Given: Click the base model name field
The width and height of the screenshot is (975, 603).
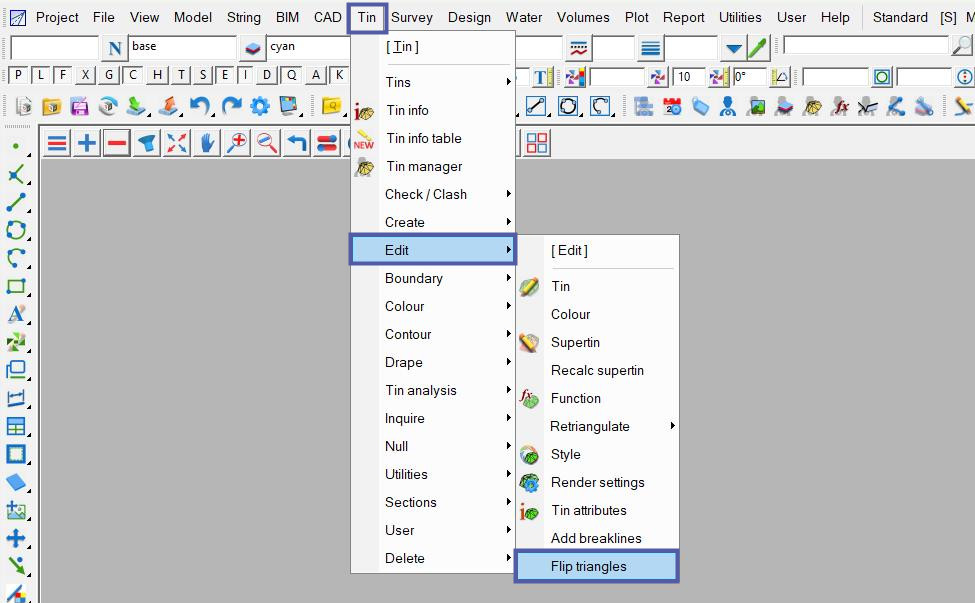Looking at the screenshot, I should tap(182, 47).
